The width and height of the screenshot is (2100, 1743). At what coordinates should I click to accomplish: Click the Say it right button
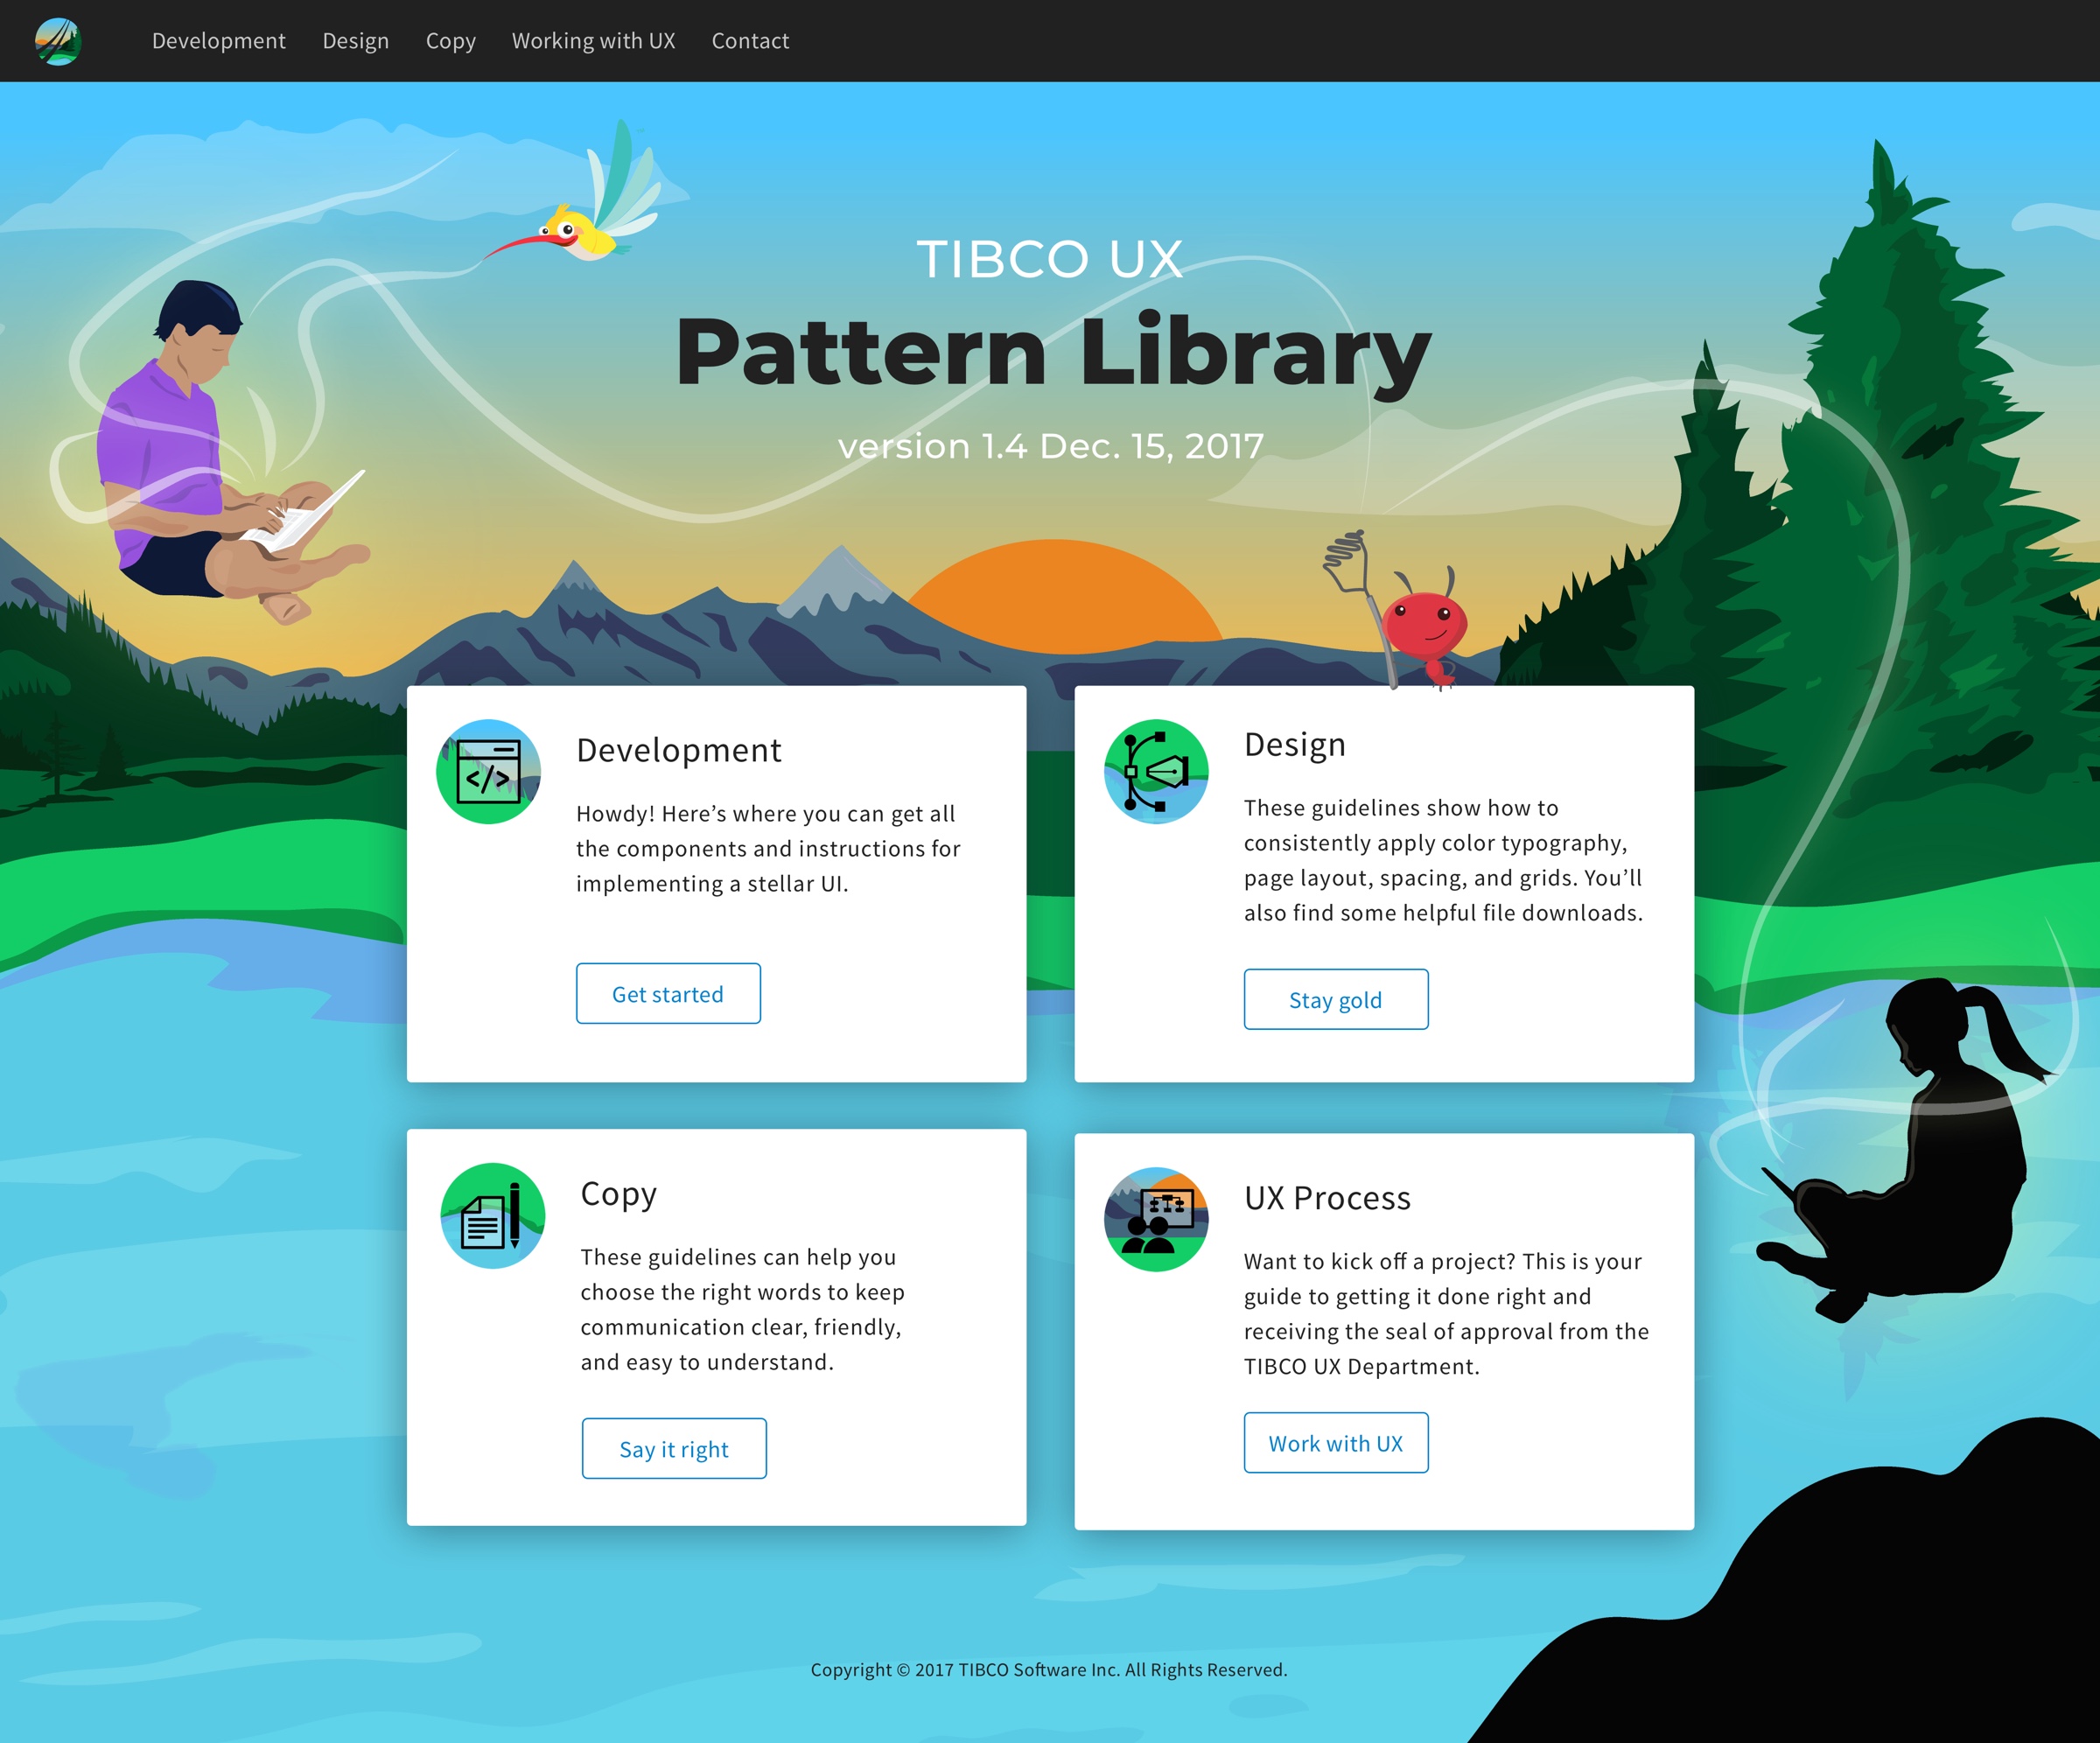674,1448
